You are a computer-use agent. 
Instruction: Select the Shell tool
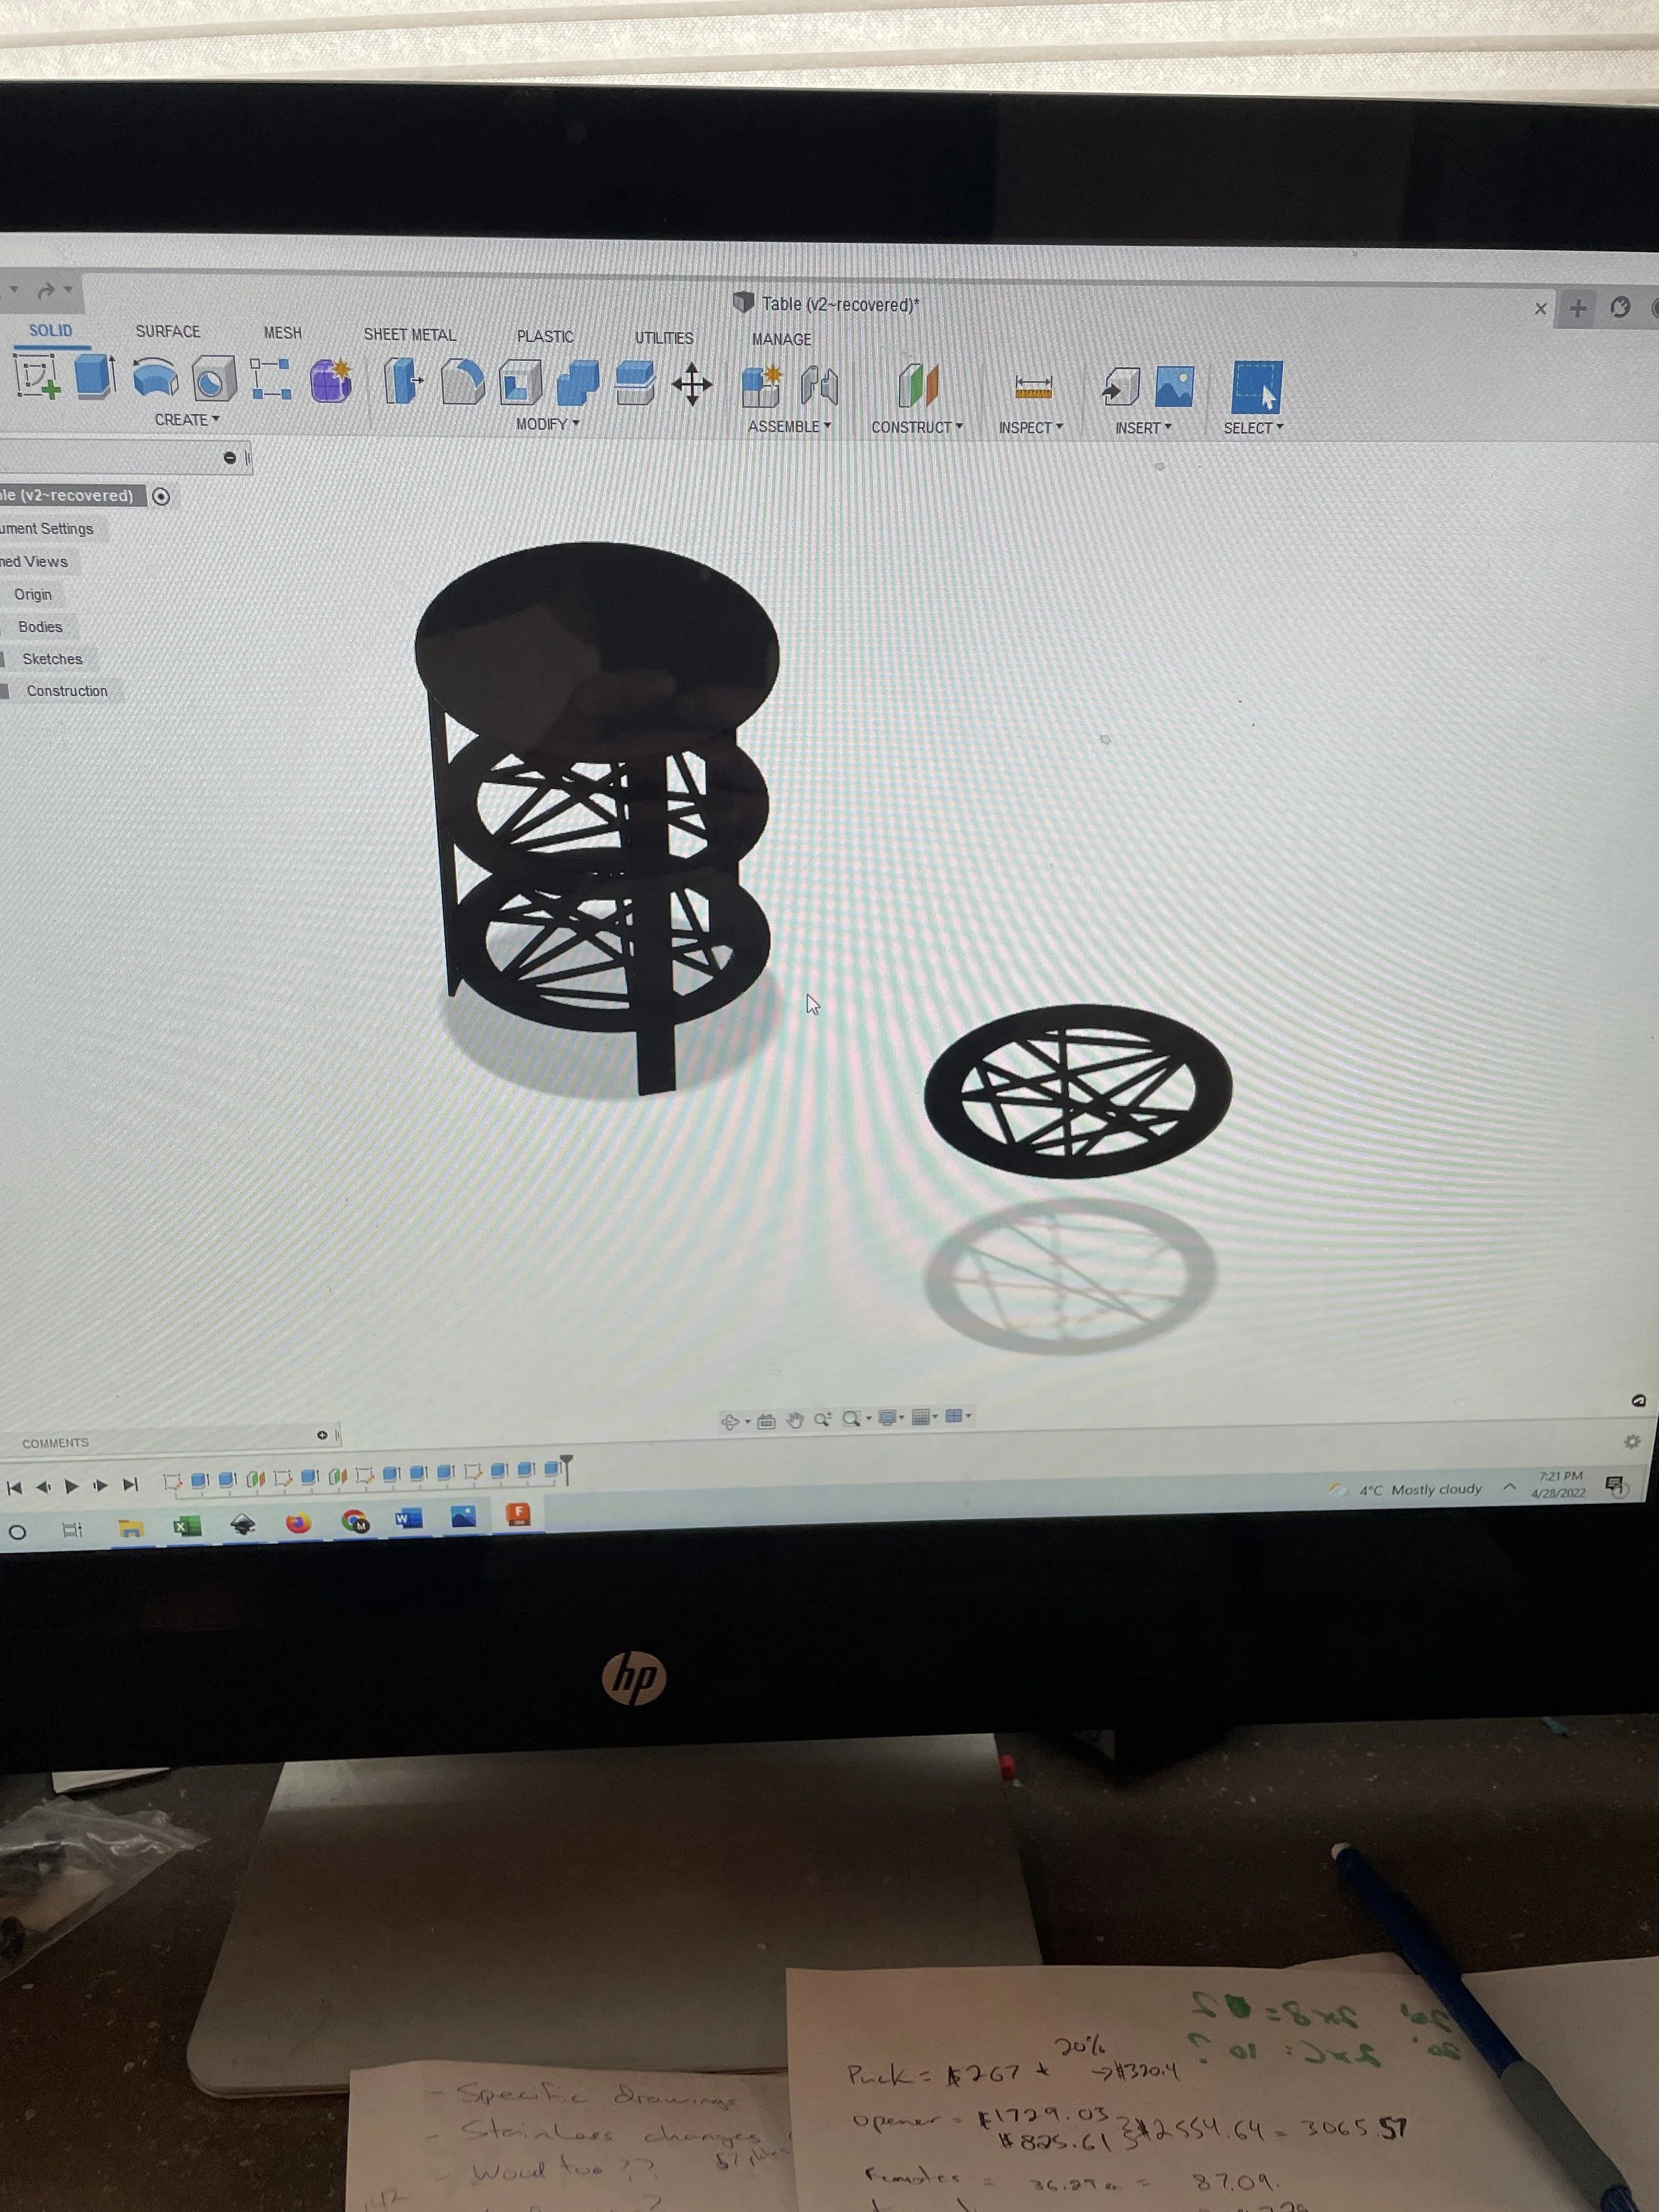(x=520, y=384)
